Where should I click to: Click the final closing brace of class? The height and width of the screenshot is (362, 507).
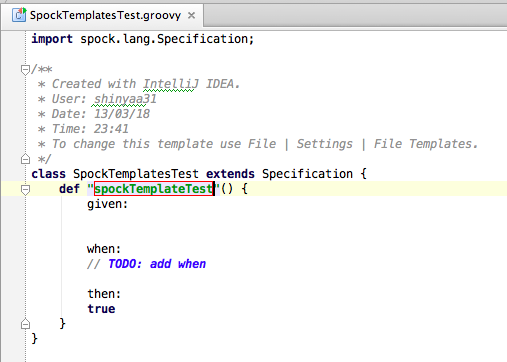[35, 339]
